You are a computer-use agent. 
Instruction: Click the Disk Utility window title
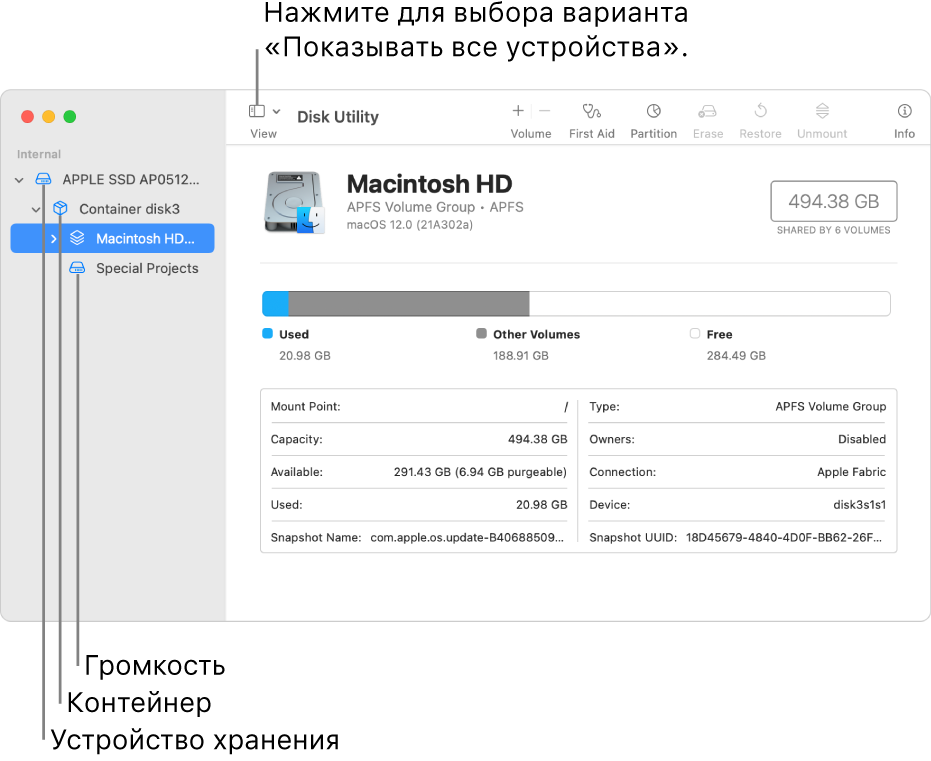[x=338, y=117]
